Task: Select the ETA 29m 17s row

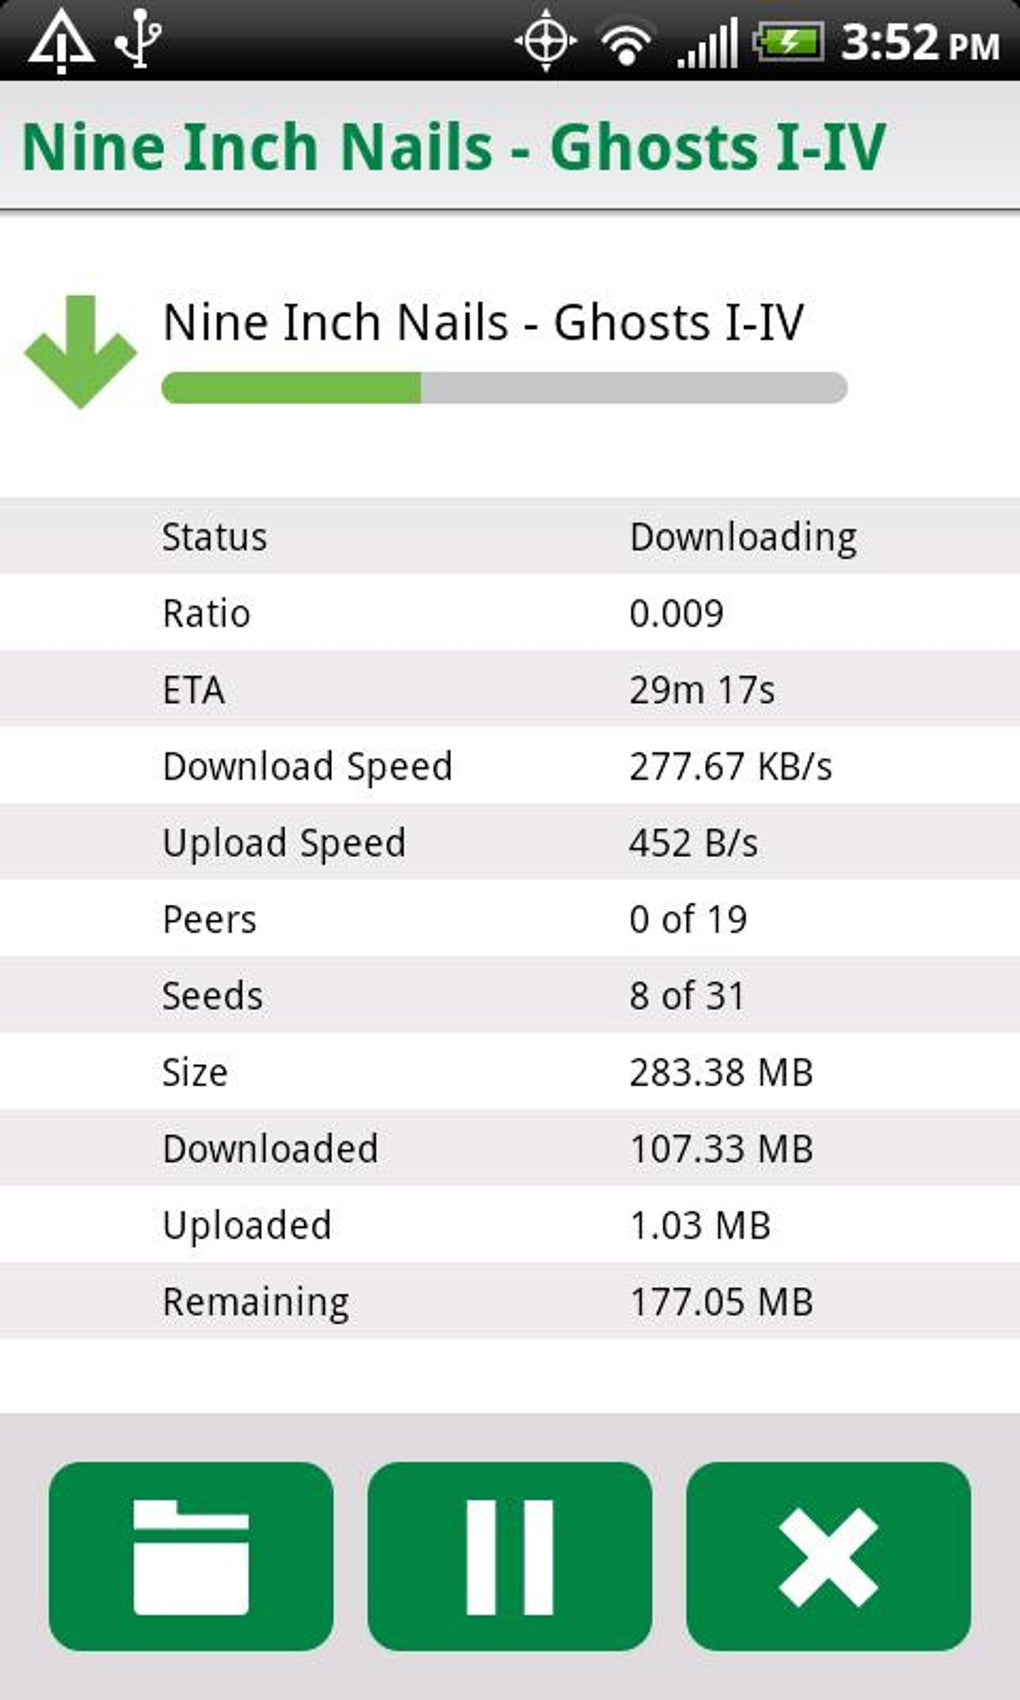Action: tap(510, 690)
